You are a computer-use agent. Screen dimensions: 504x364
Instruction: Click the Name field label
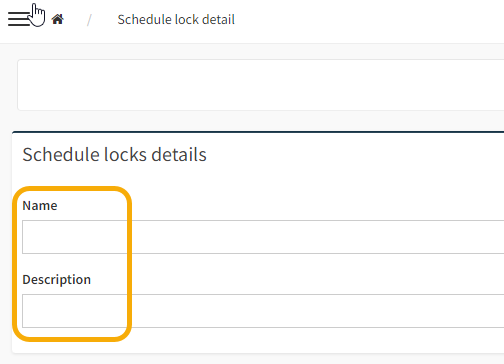pos(40,206)
